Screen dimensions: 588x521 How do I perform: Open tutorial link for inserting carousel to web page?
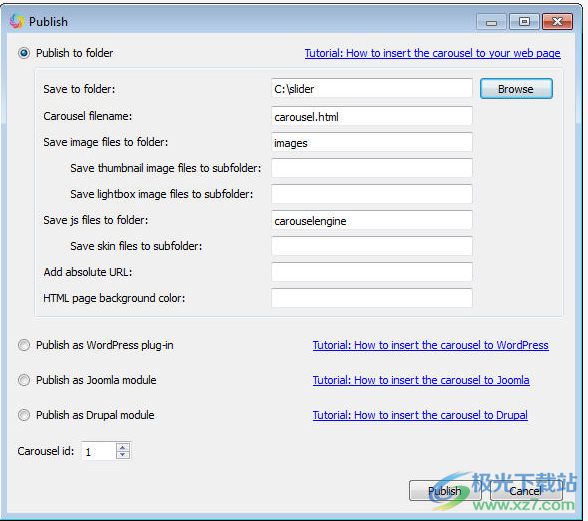point(432,53)
